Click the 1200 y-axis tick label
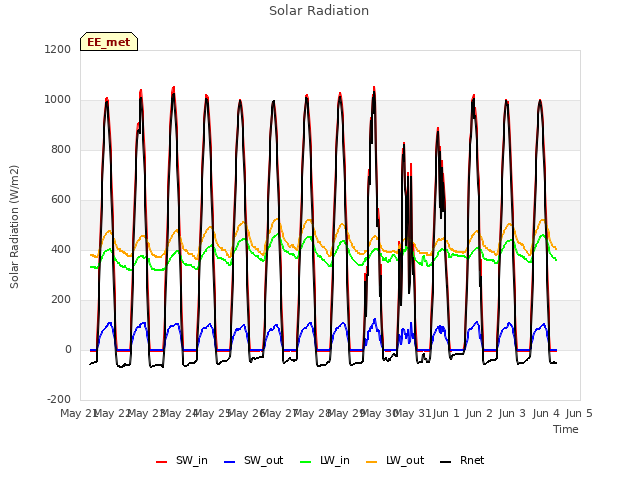The image size is (640, 480). coord(58,49)
